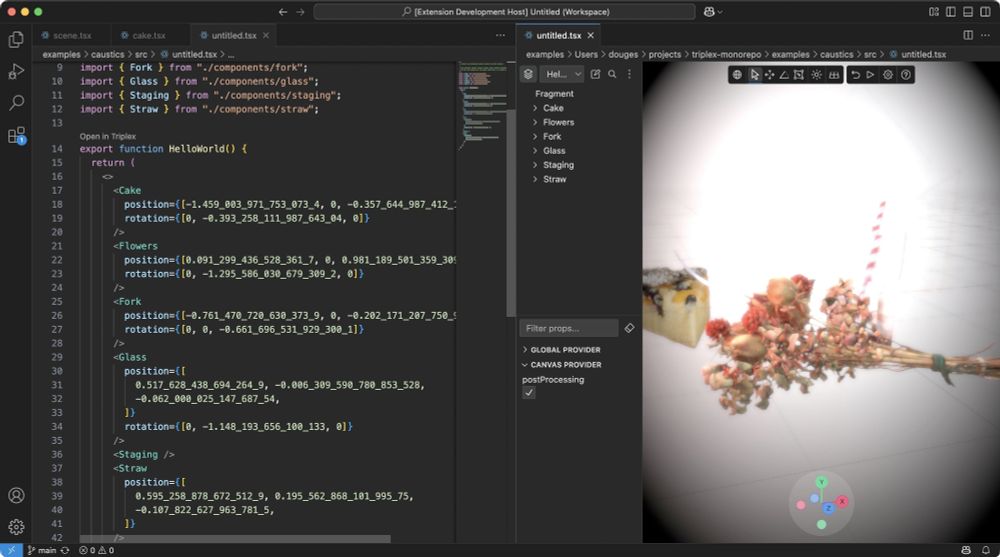Open the vertical three-dot menu in scene panel
This screenshot has width=1000, height=557.
click(x=629, y=74)
